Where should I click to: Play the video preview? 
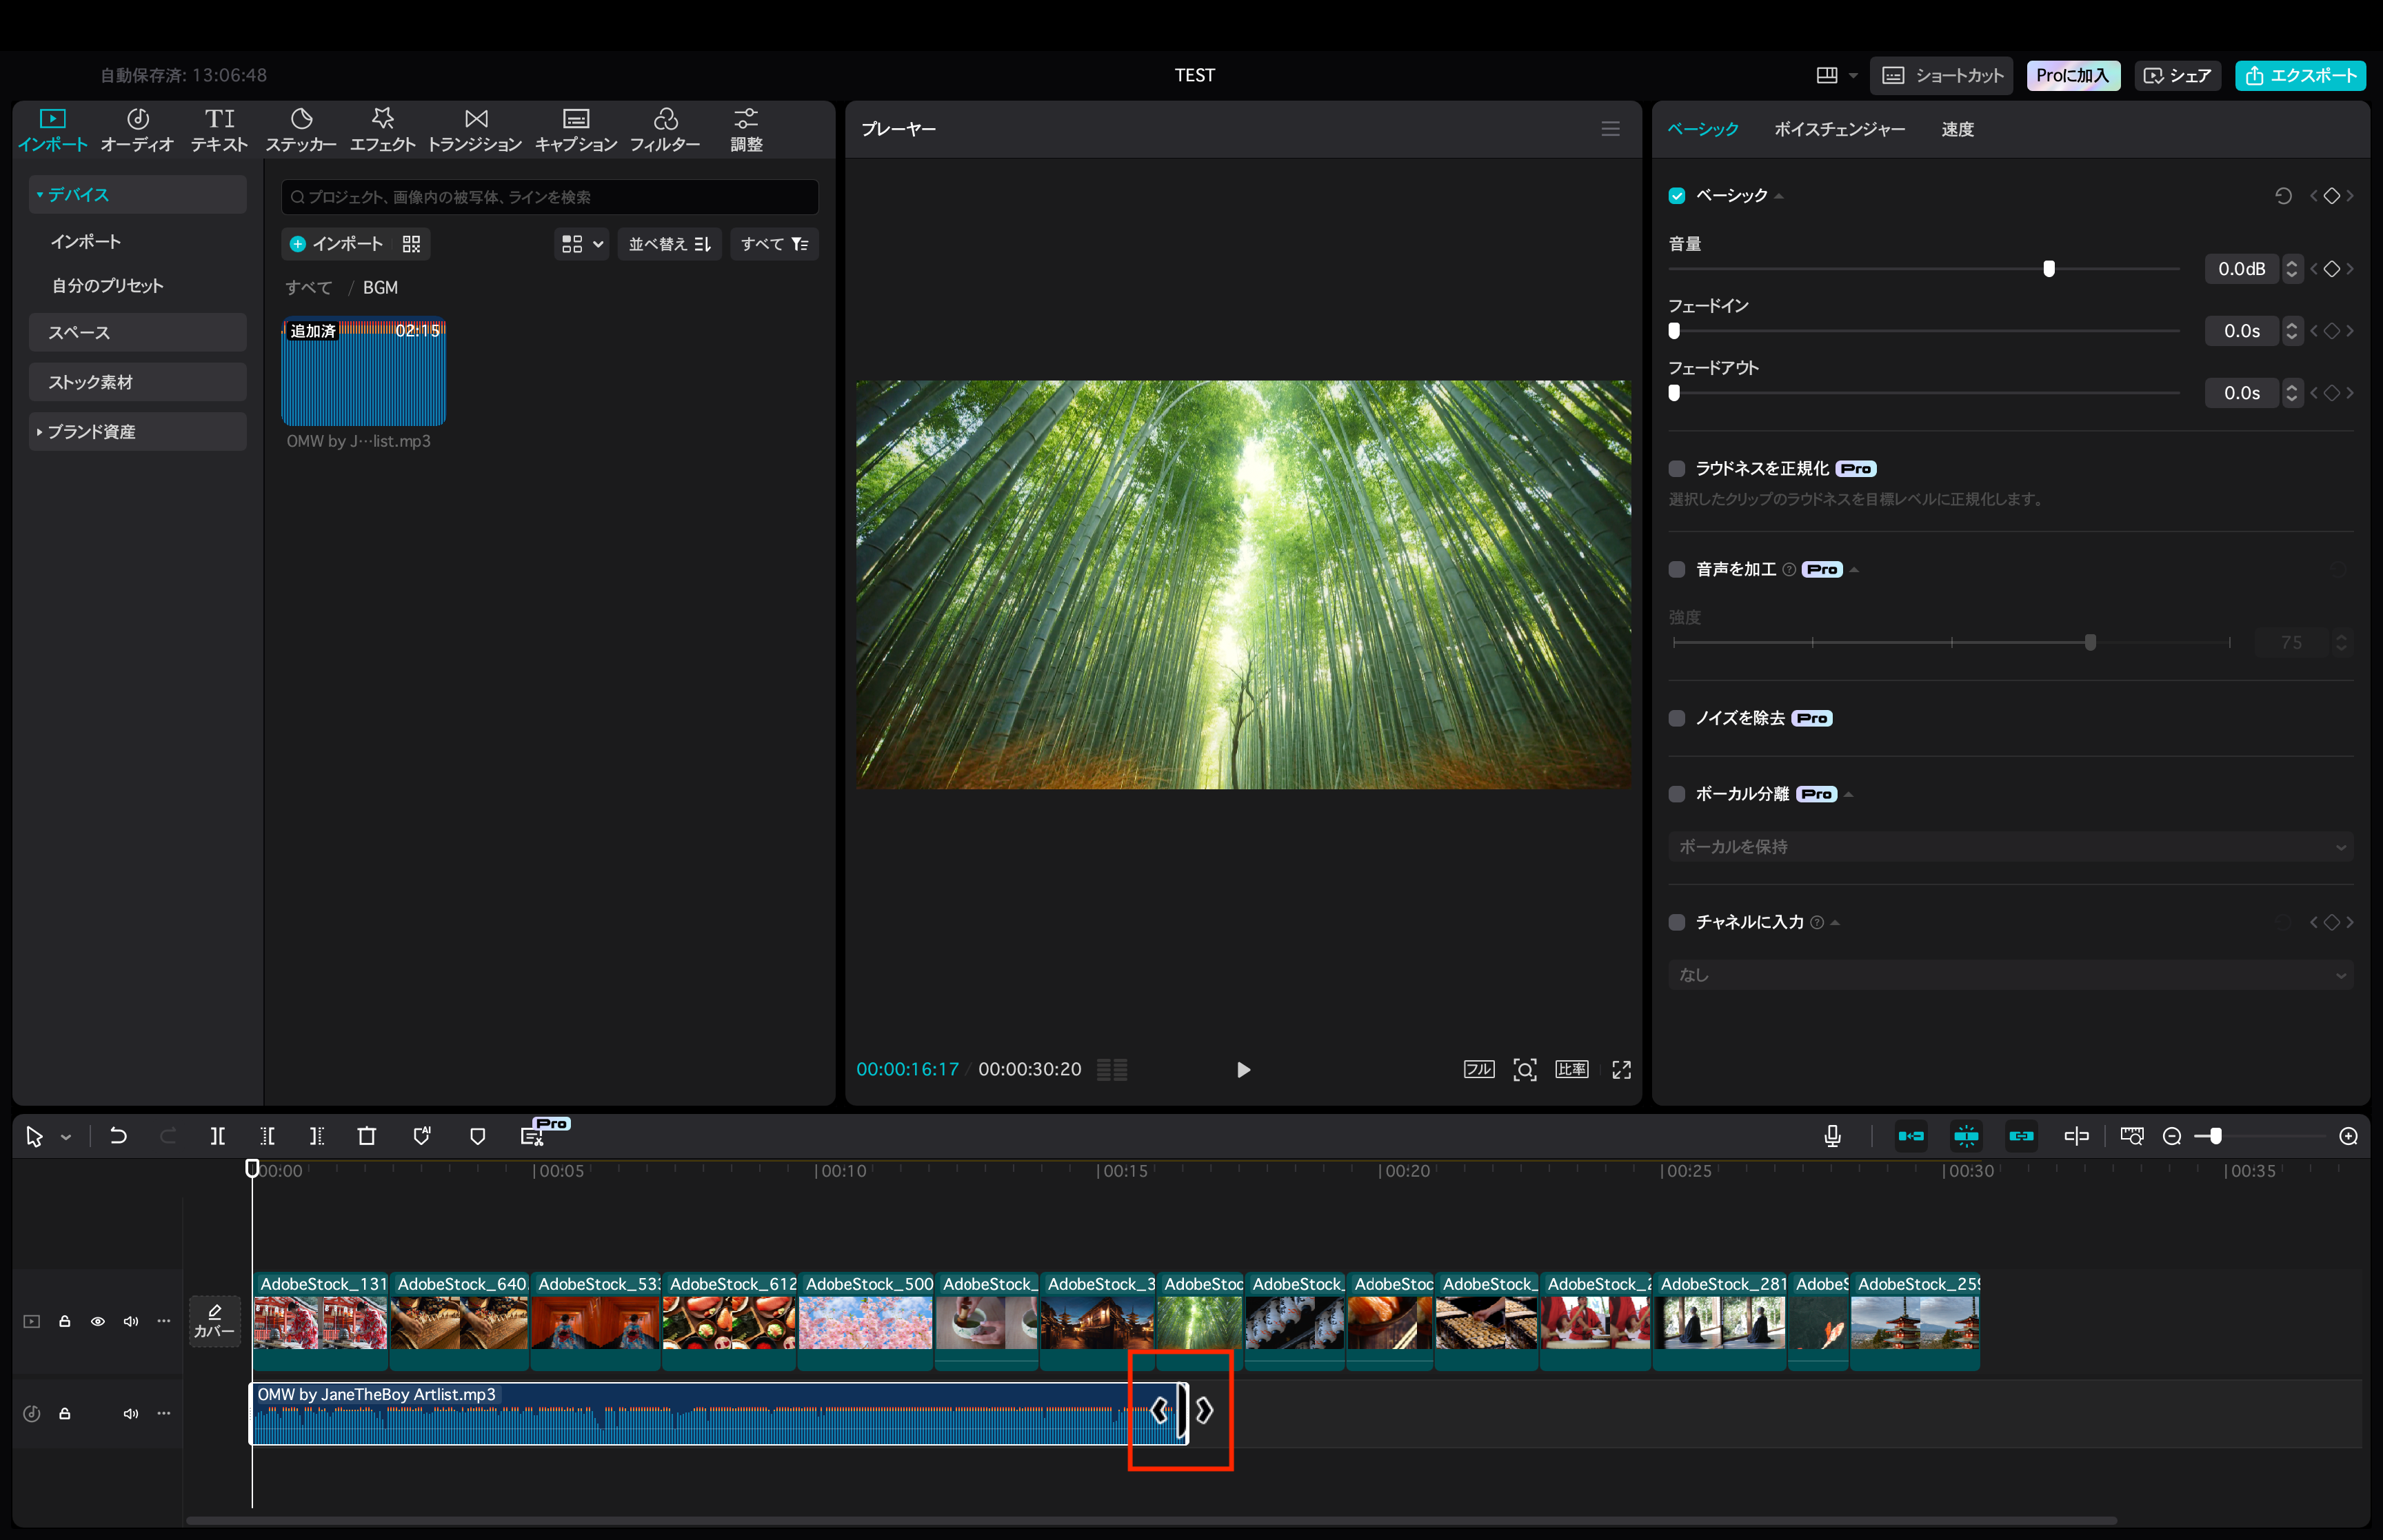pos(1243,1070)
